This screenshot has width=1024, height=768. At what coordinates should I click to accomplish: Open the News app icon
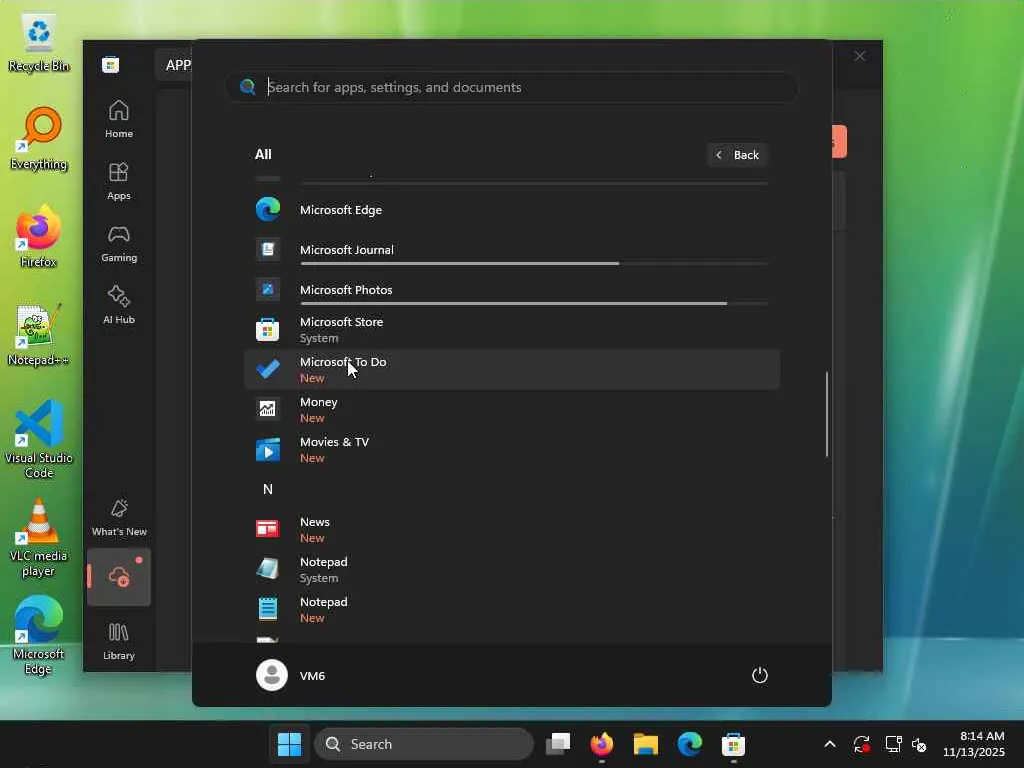click(x=268, y=529)
